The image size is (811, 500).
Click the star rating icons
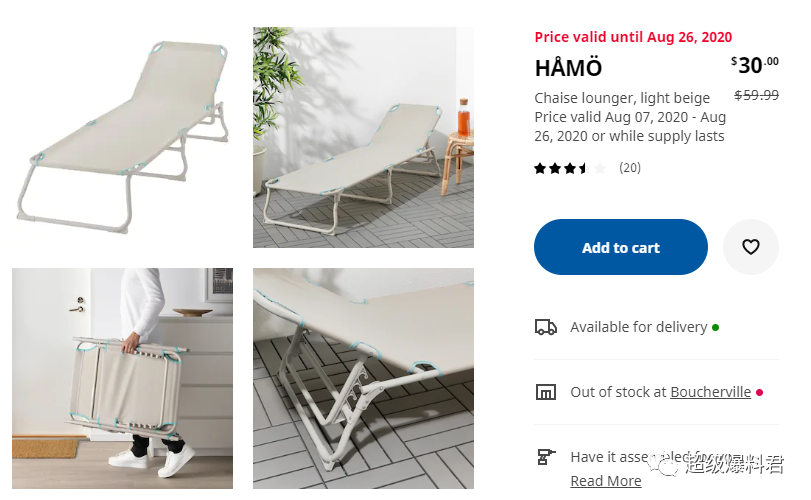pyautogui.click(x=569, y=168)
